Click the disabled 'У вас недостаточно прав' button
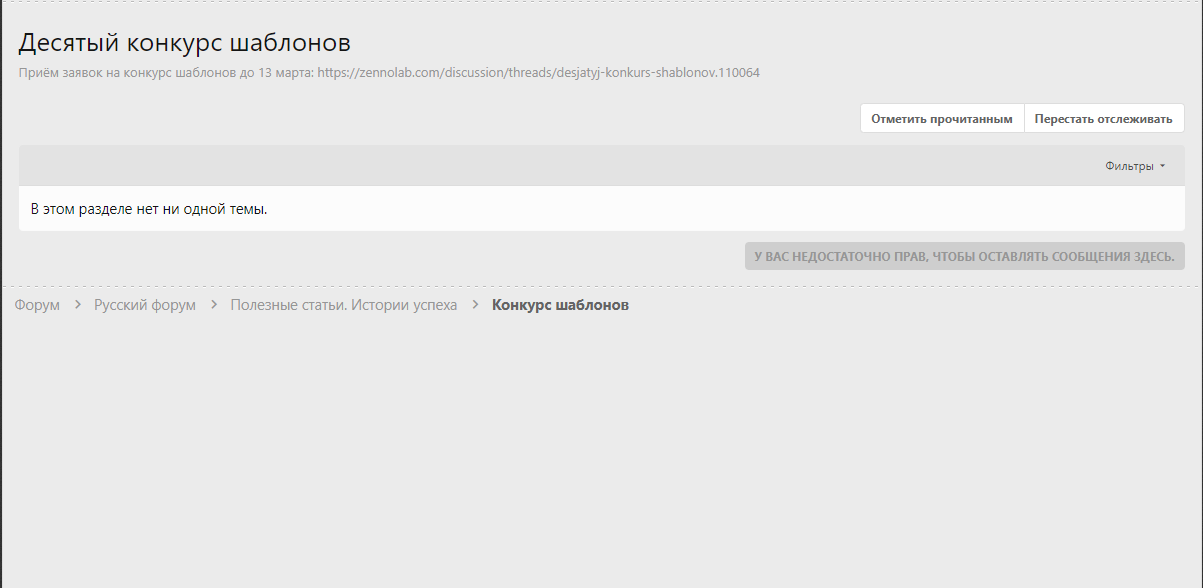Screen dimensions: 1203x588 [964, 256]
